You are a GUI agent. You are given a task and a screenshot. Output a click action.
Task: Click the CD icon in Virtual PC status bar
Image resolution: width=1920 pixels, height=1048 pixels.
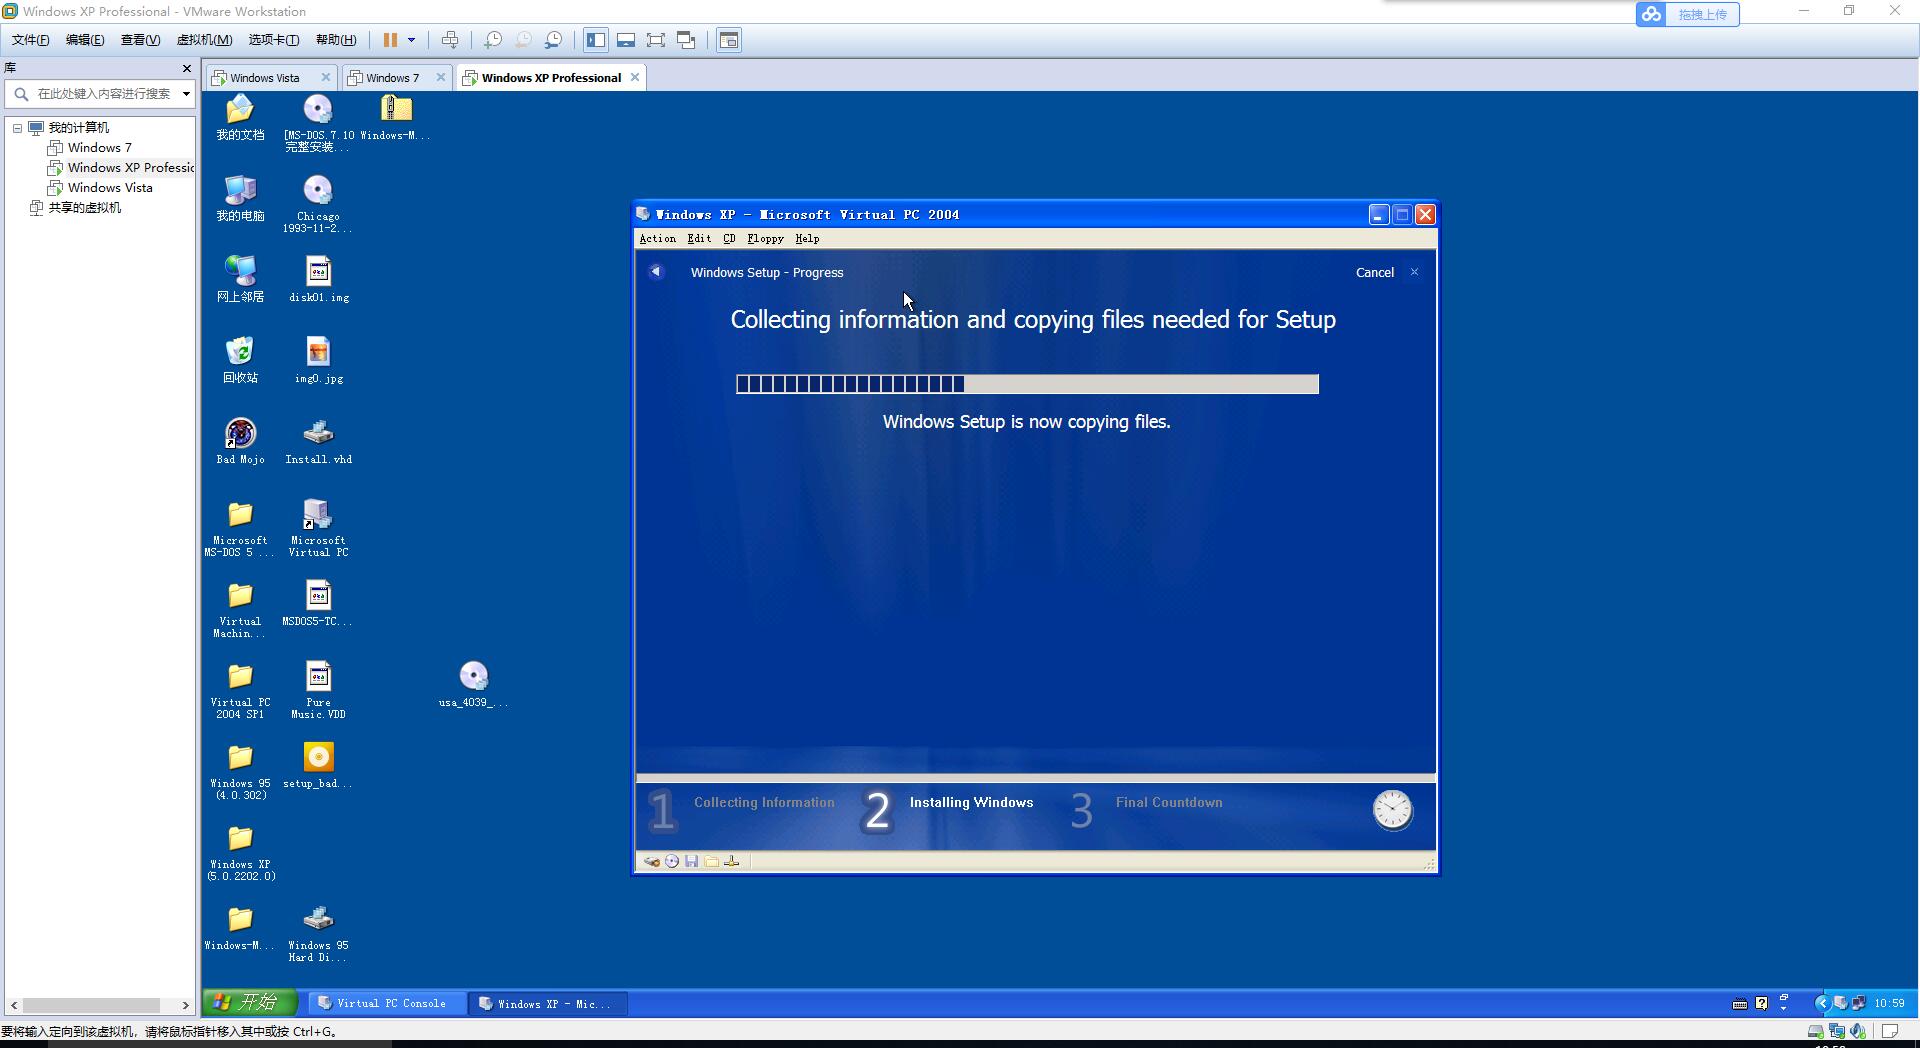pos(672,862)
